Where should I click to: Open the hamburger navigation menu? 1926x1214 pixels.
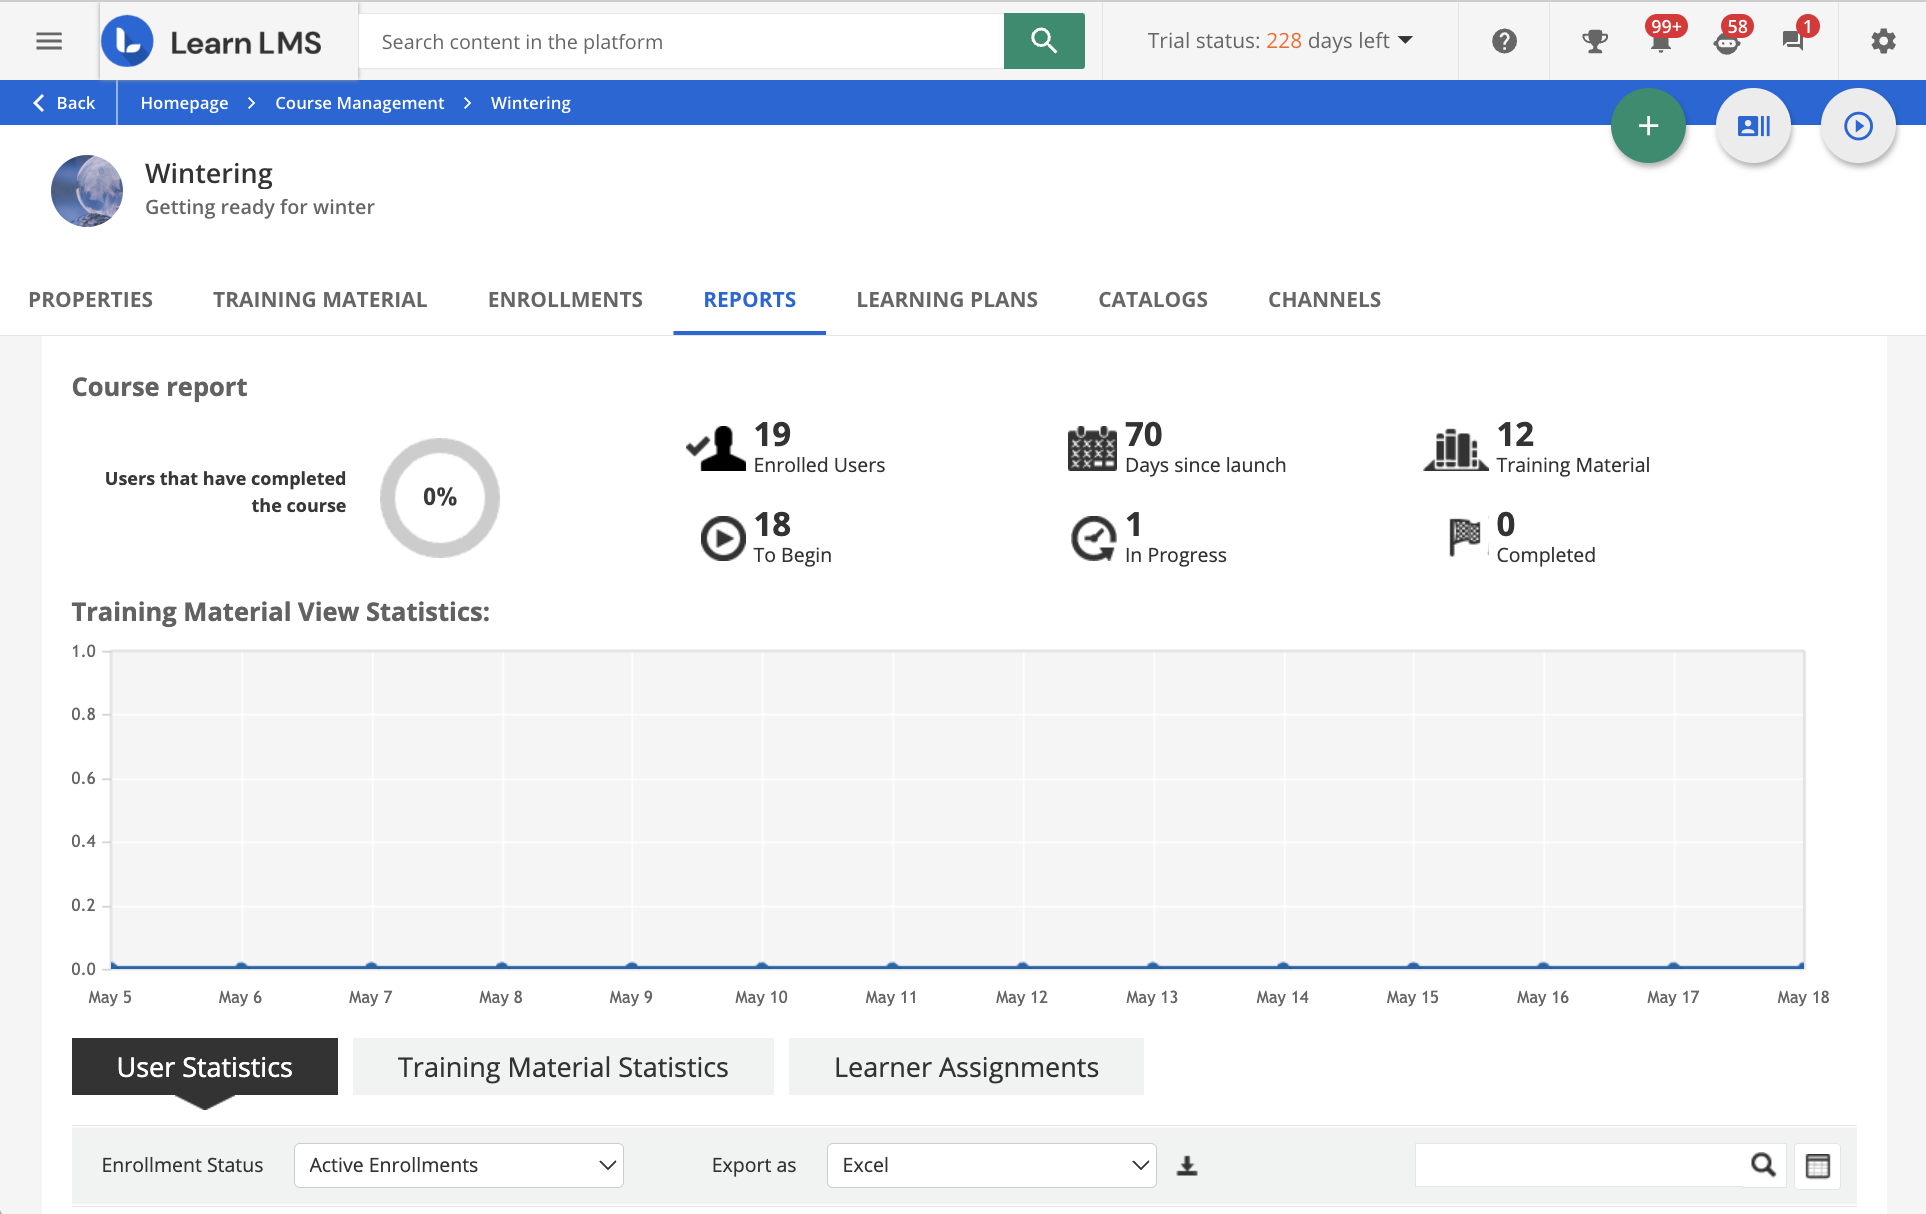[47, 40]
